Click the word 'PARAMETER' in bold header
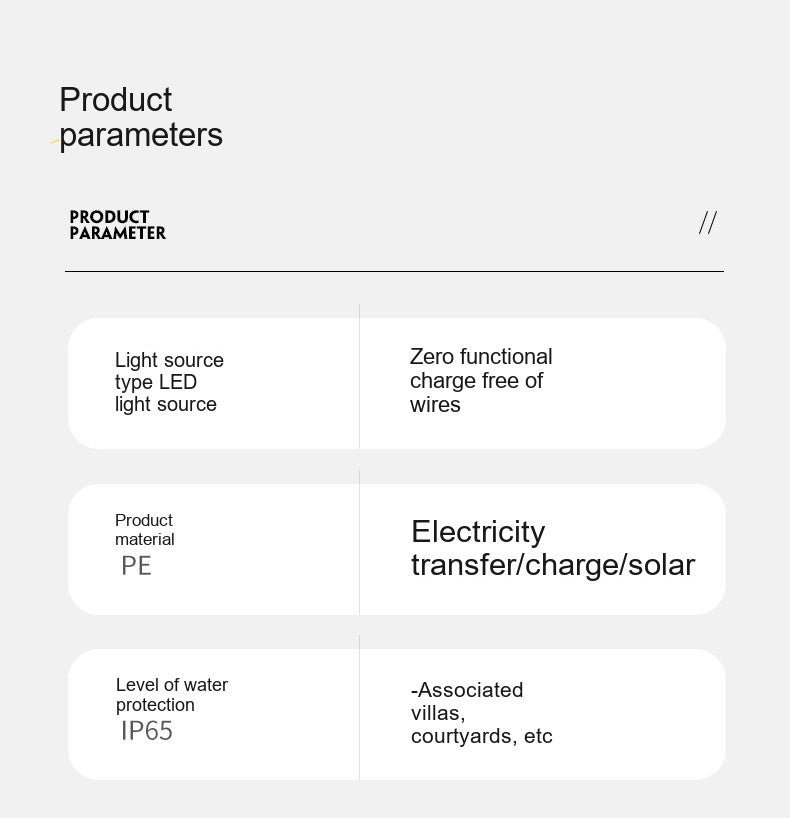The image size is (790, 818). click(117, 233)
